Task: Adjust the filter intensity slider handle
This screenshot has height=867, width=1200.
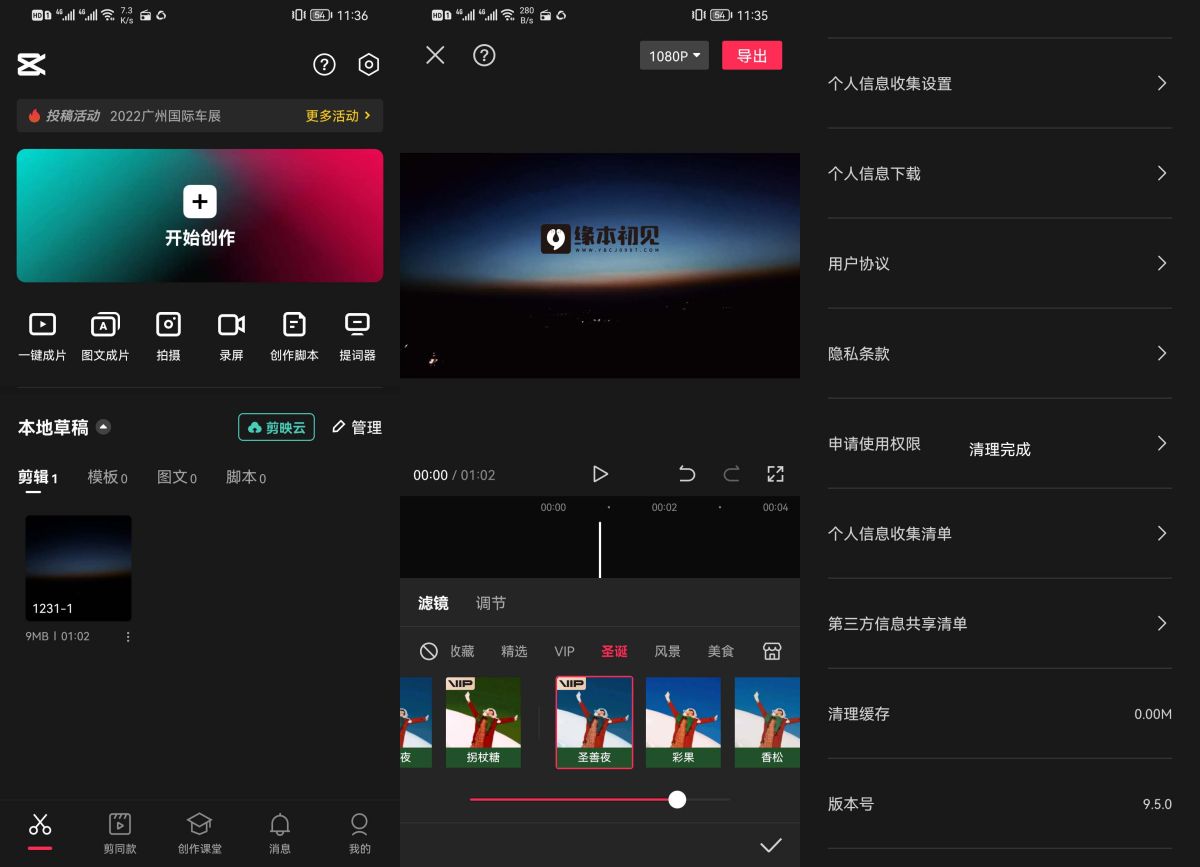Action: (x=677, y=799)
